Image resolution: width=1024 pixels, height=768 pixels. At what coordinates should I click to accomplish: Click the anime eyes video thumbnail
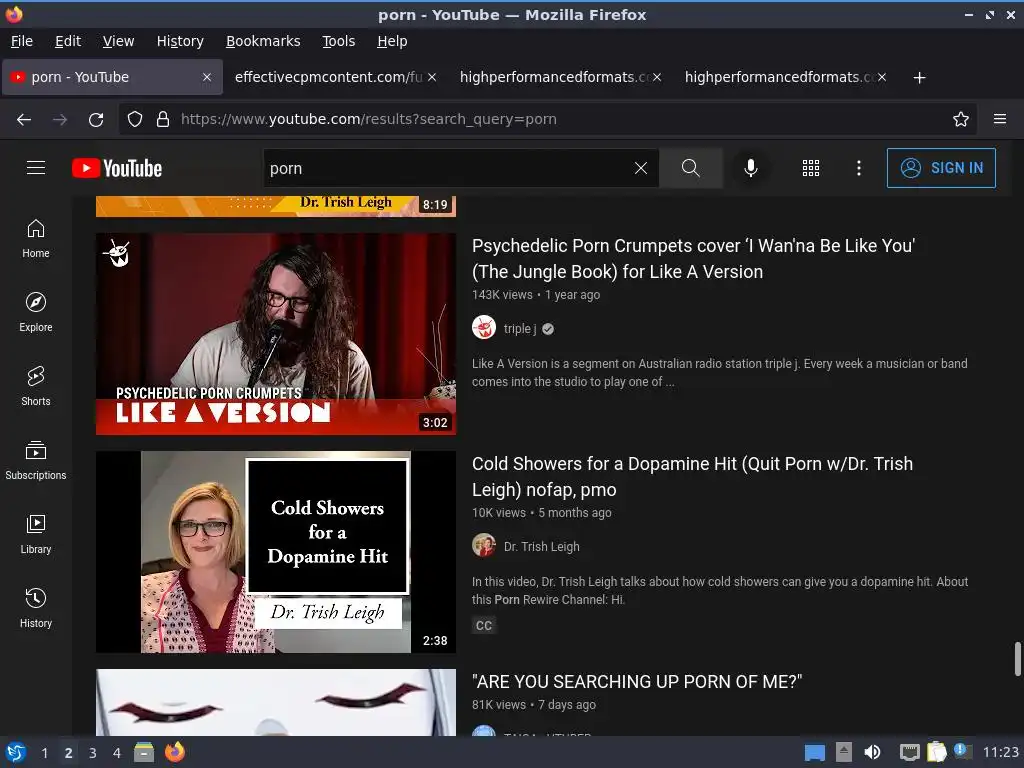pyautogui.click(x=276, y=703)
